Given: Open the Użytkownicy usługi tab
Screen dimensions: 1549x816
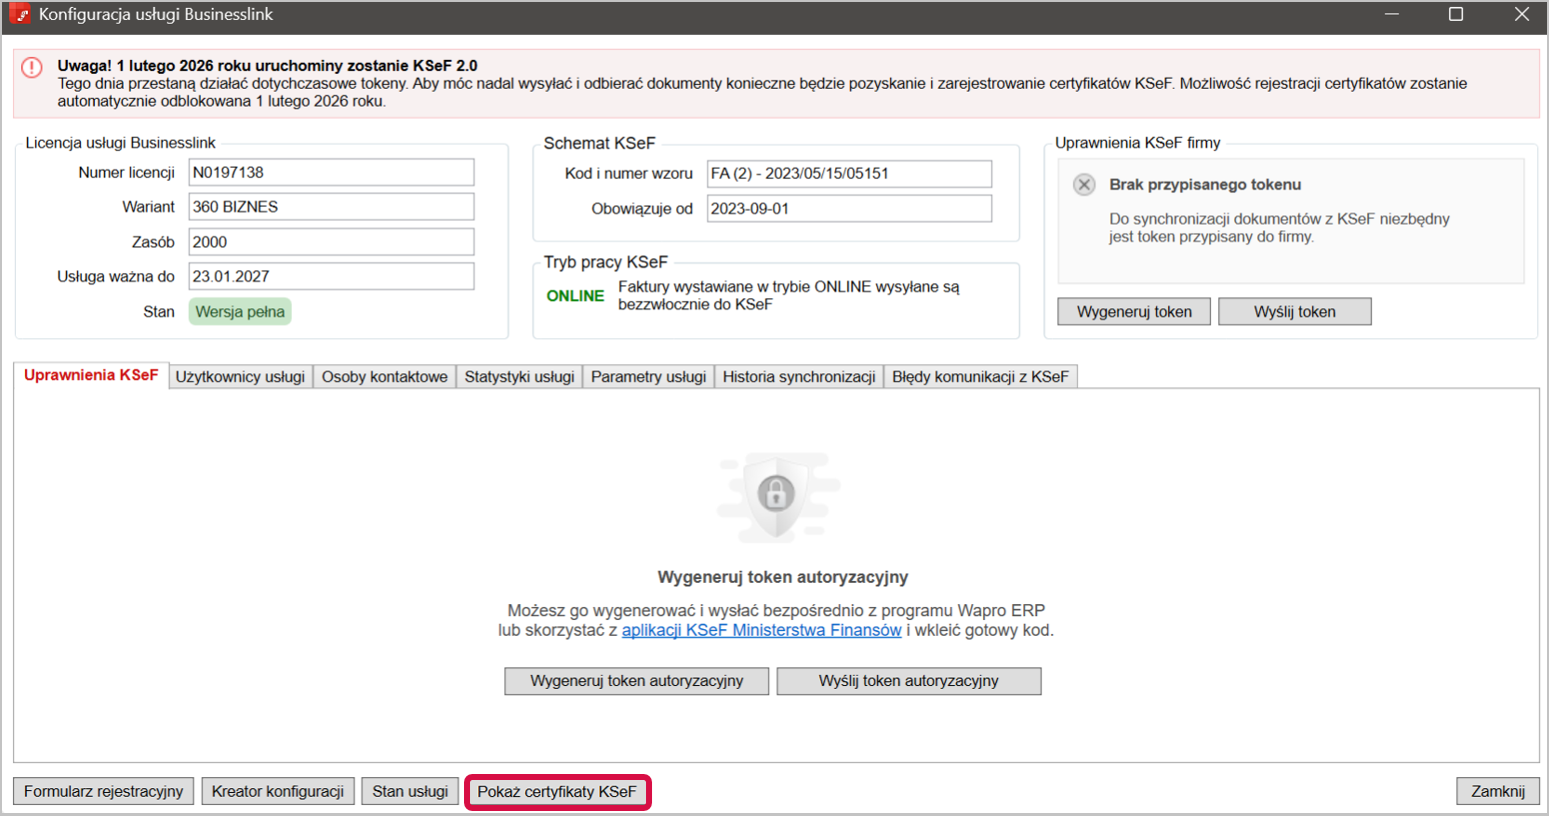Looking at the screenshot, I should click(240, 377).
